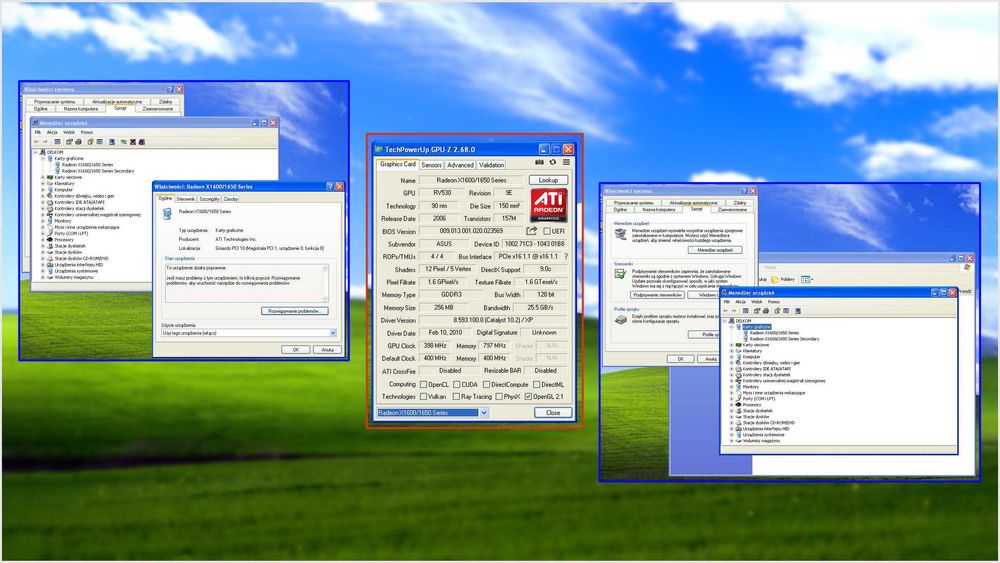Screen dimensions: 1000x563
Task: Click the Menedżer urządzeń section icon in System Properties
Action: pyautogui.click(x=620, y=235)
